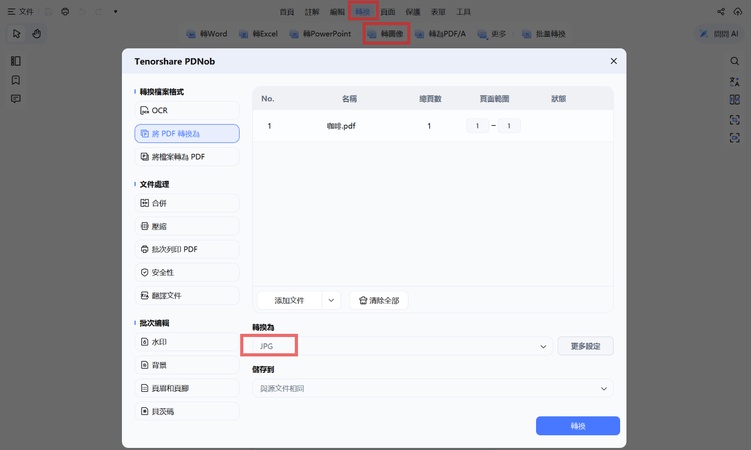Viewport: 751px width, 450px height.
Task: Click the 轉為PDF/A toolbar button
Action: pos(441,34)
